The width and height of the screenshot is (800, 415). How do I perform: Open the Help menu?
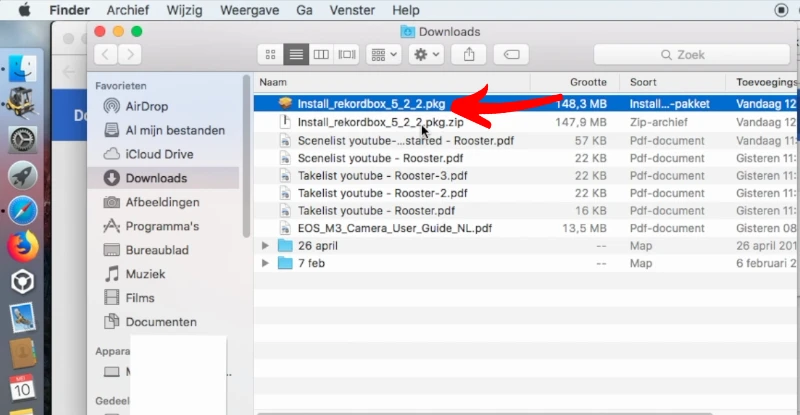coord(406,10)
